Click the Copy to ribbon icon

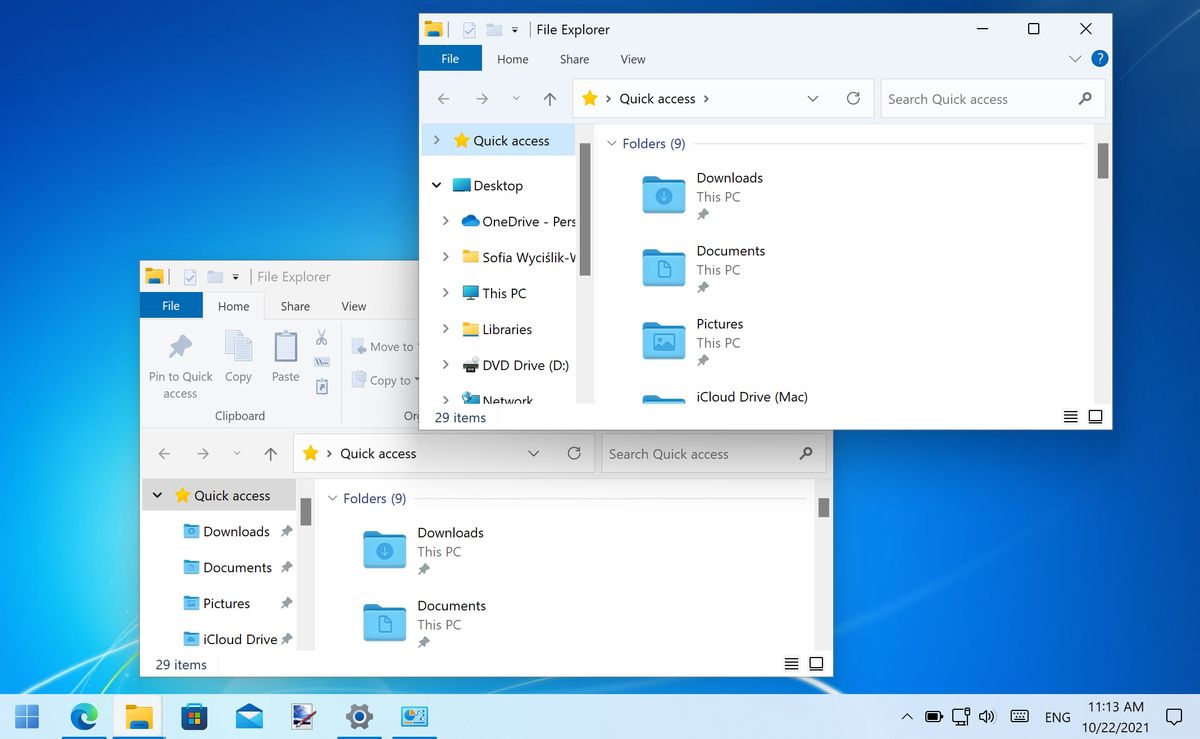click(x=360, y=380)
